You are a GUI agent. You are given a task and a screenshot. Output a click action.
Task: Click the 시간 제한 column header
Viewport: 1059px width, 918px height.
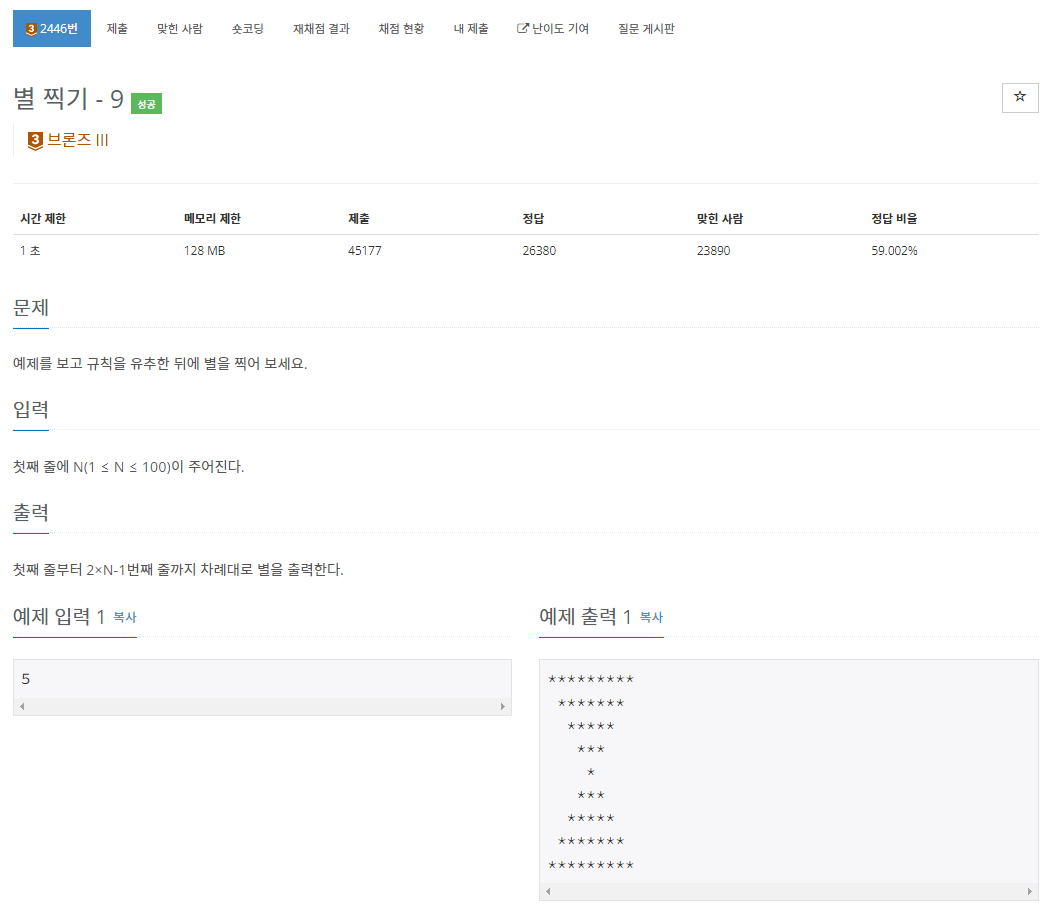pos(43,218)
